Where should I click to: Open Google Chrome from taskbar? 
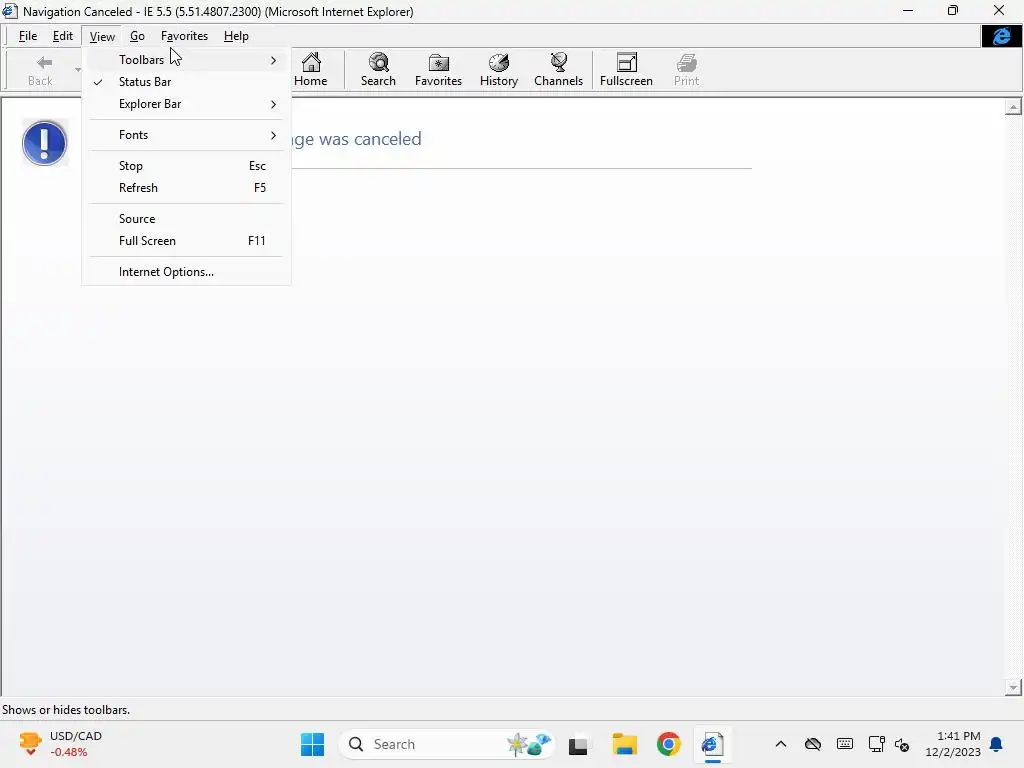[x=668, y=744]
